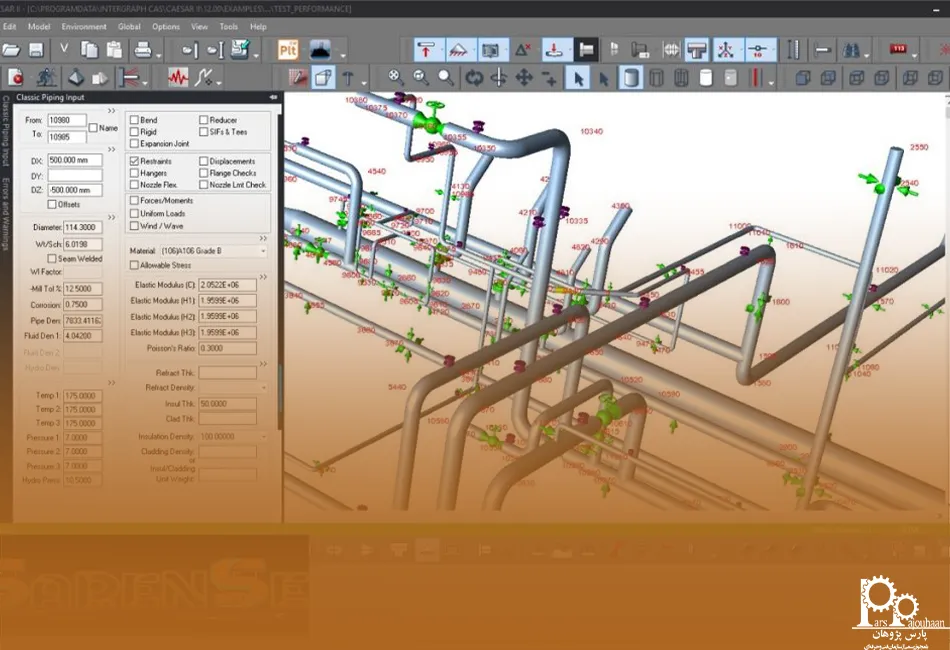The image size is (950, 650).
Task: Enable the Hangers checkbox
Action: pos(135,173)
